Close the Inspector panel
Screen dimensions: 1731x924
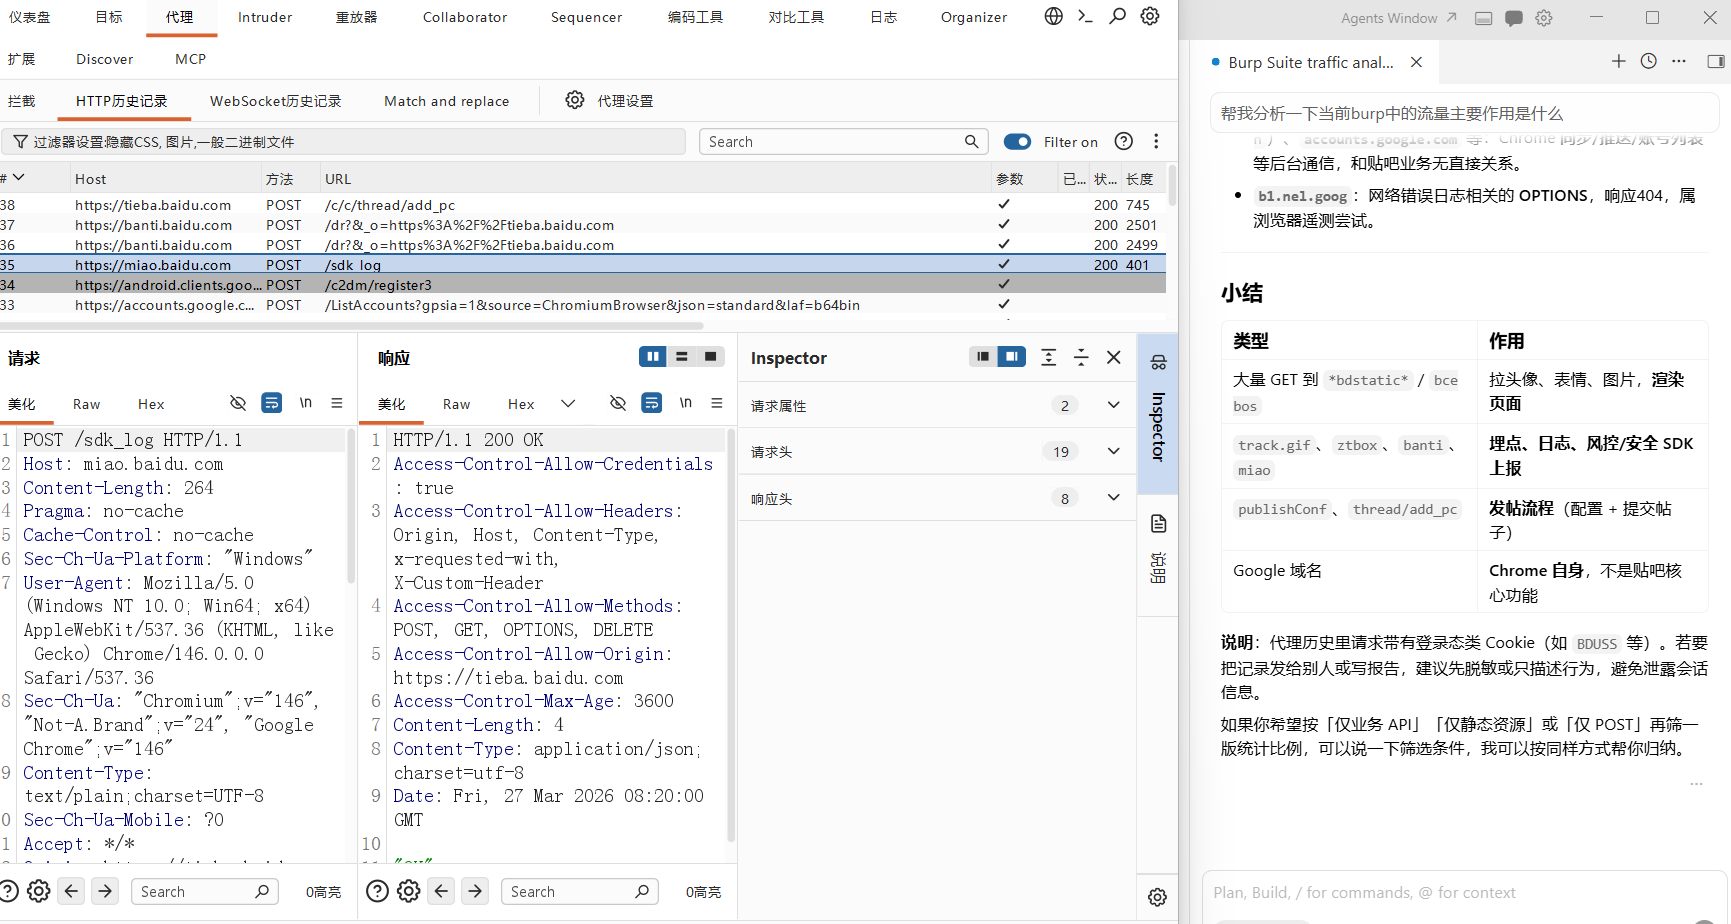[1113, 357]
